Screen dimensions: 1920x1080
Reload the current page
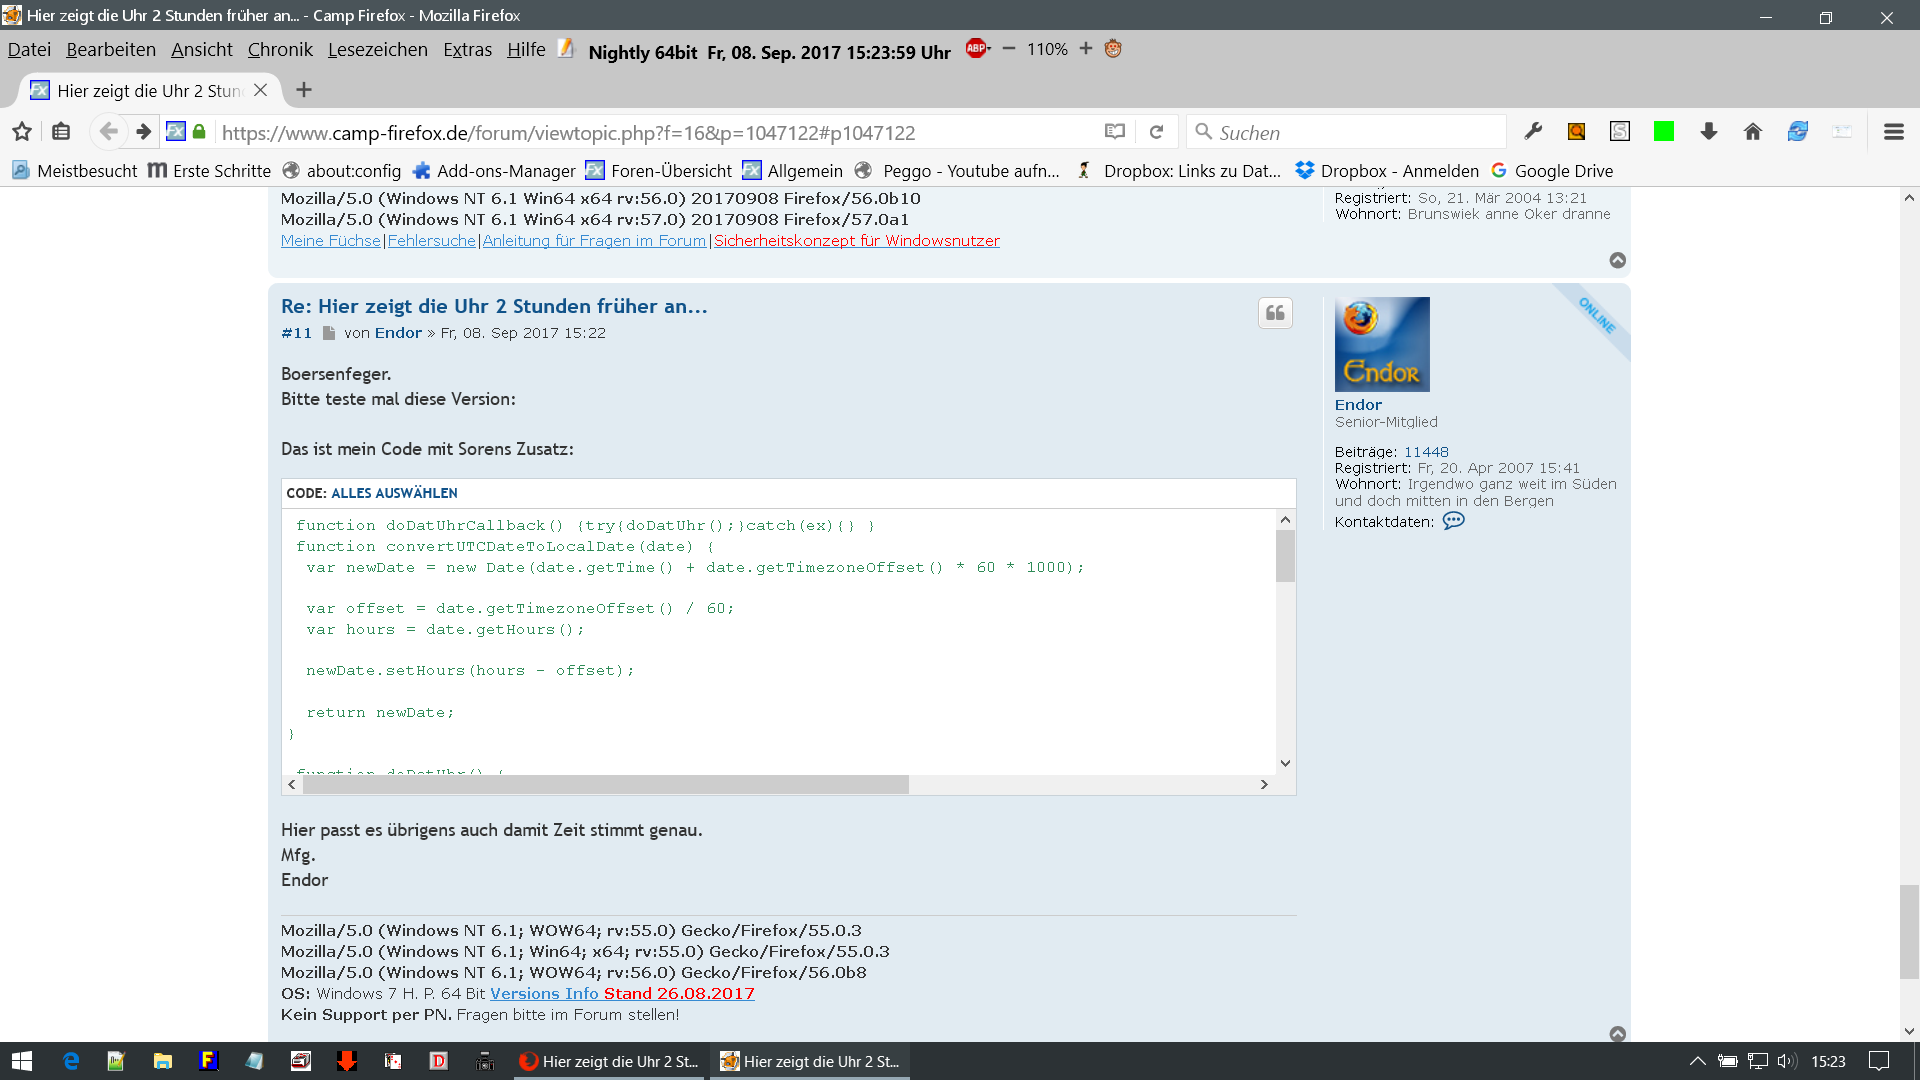pos(1157,132)
